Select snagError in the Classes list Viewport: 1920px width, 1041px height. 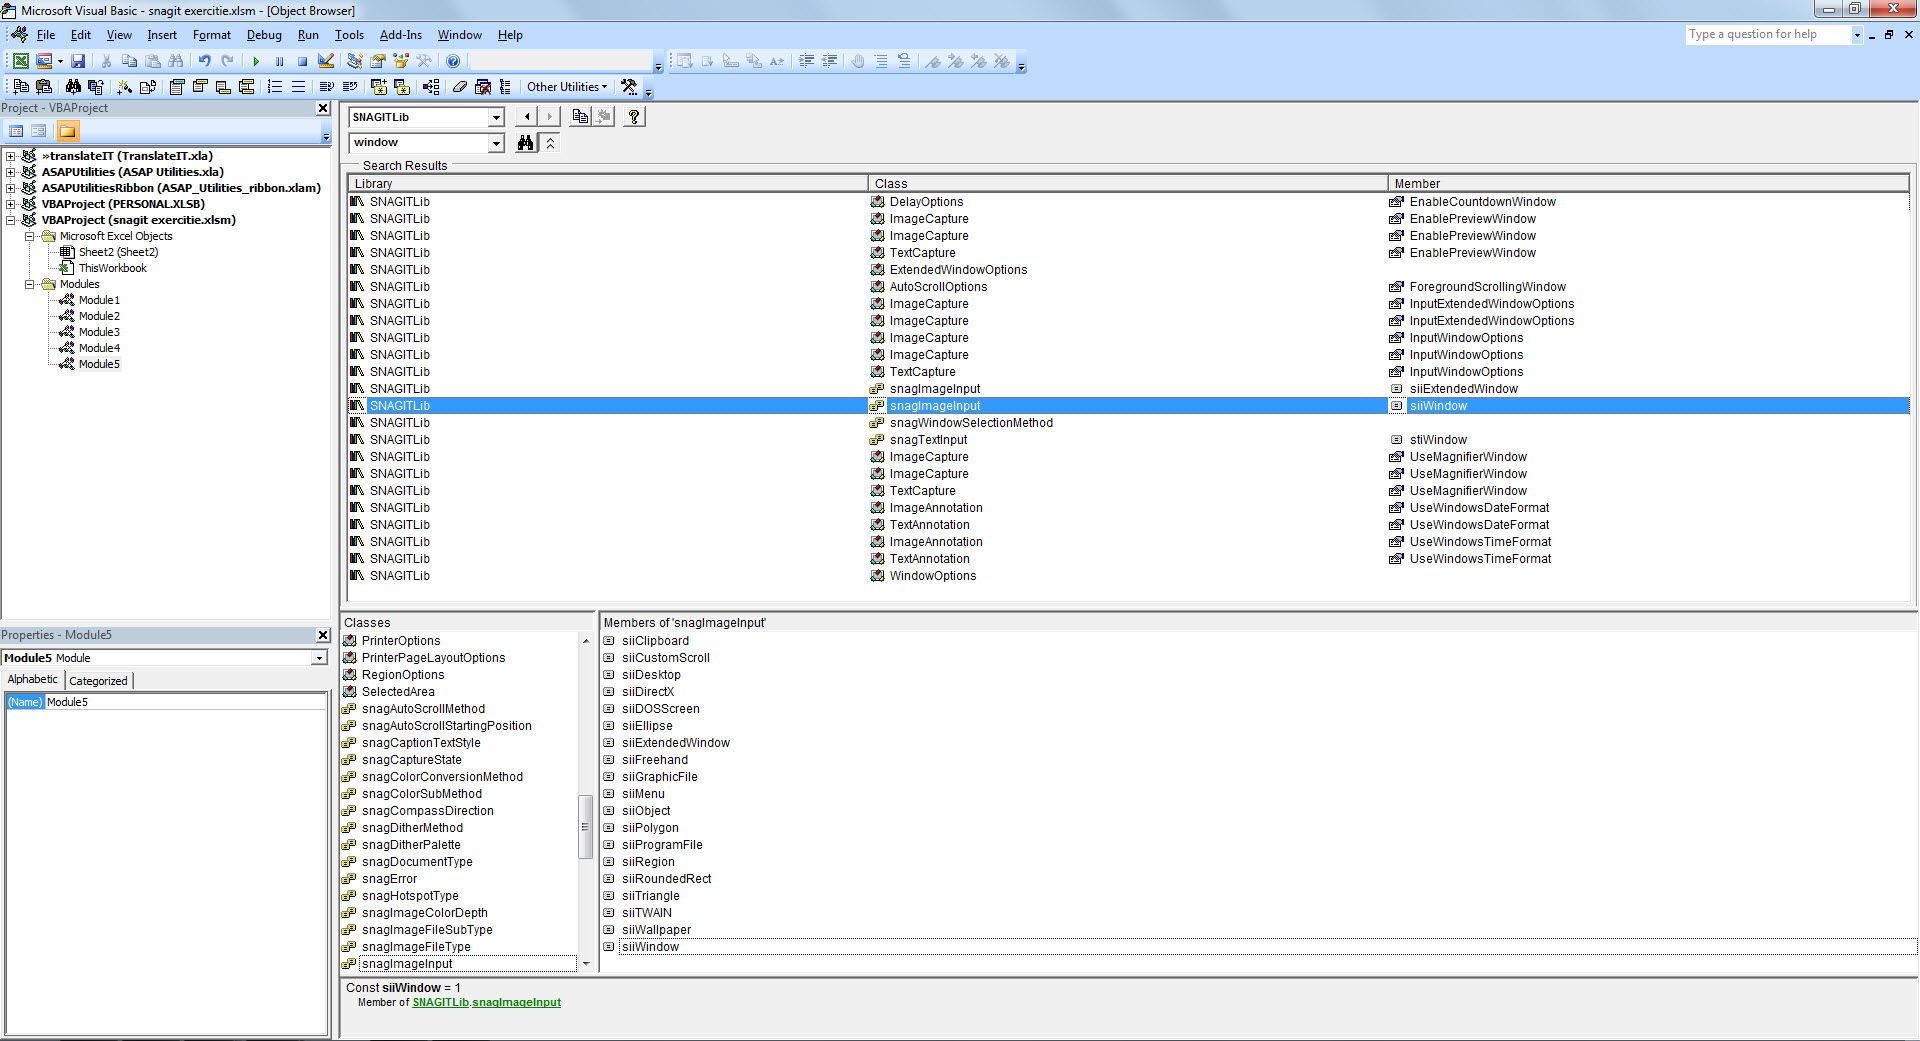click(389, 879)
